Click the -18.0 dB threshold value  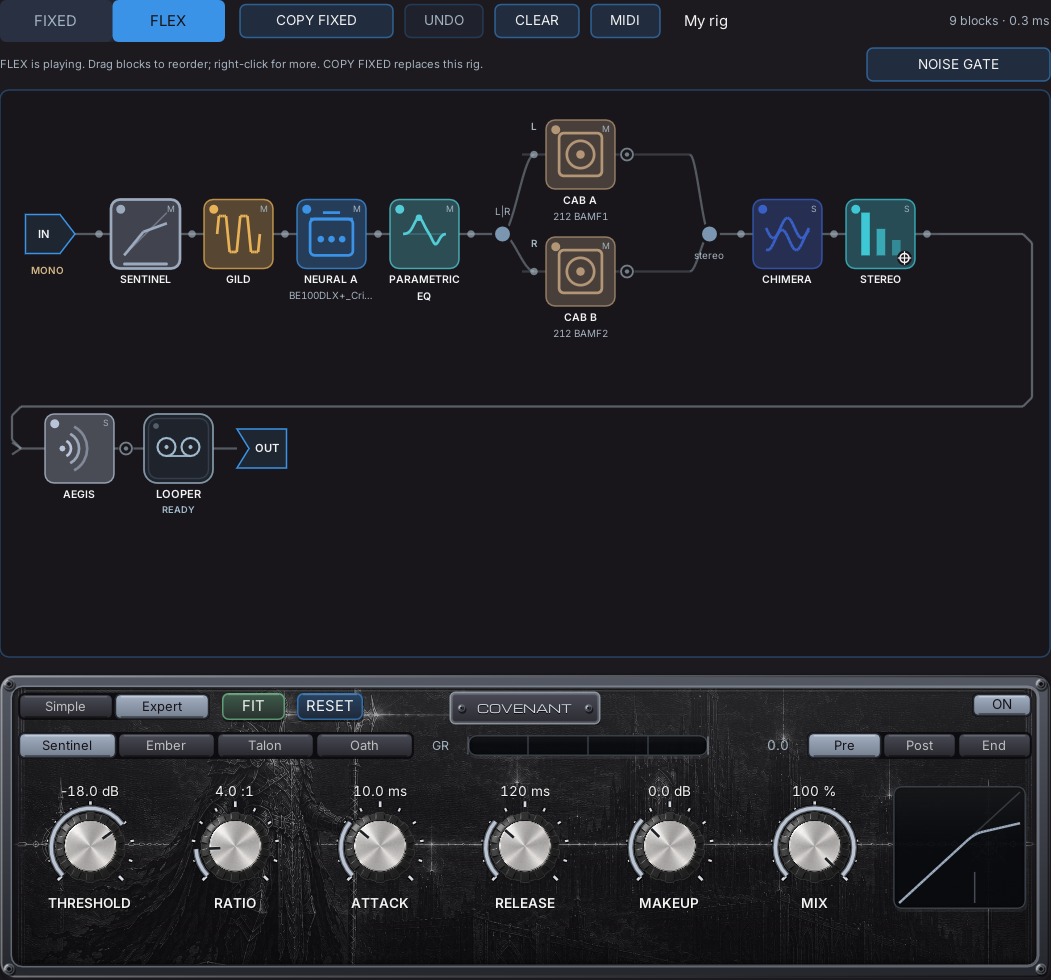(x=90, y=791)
